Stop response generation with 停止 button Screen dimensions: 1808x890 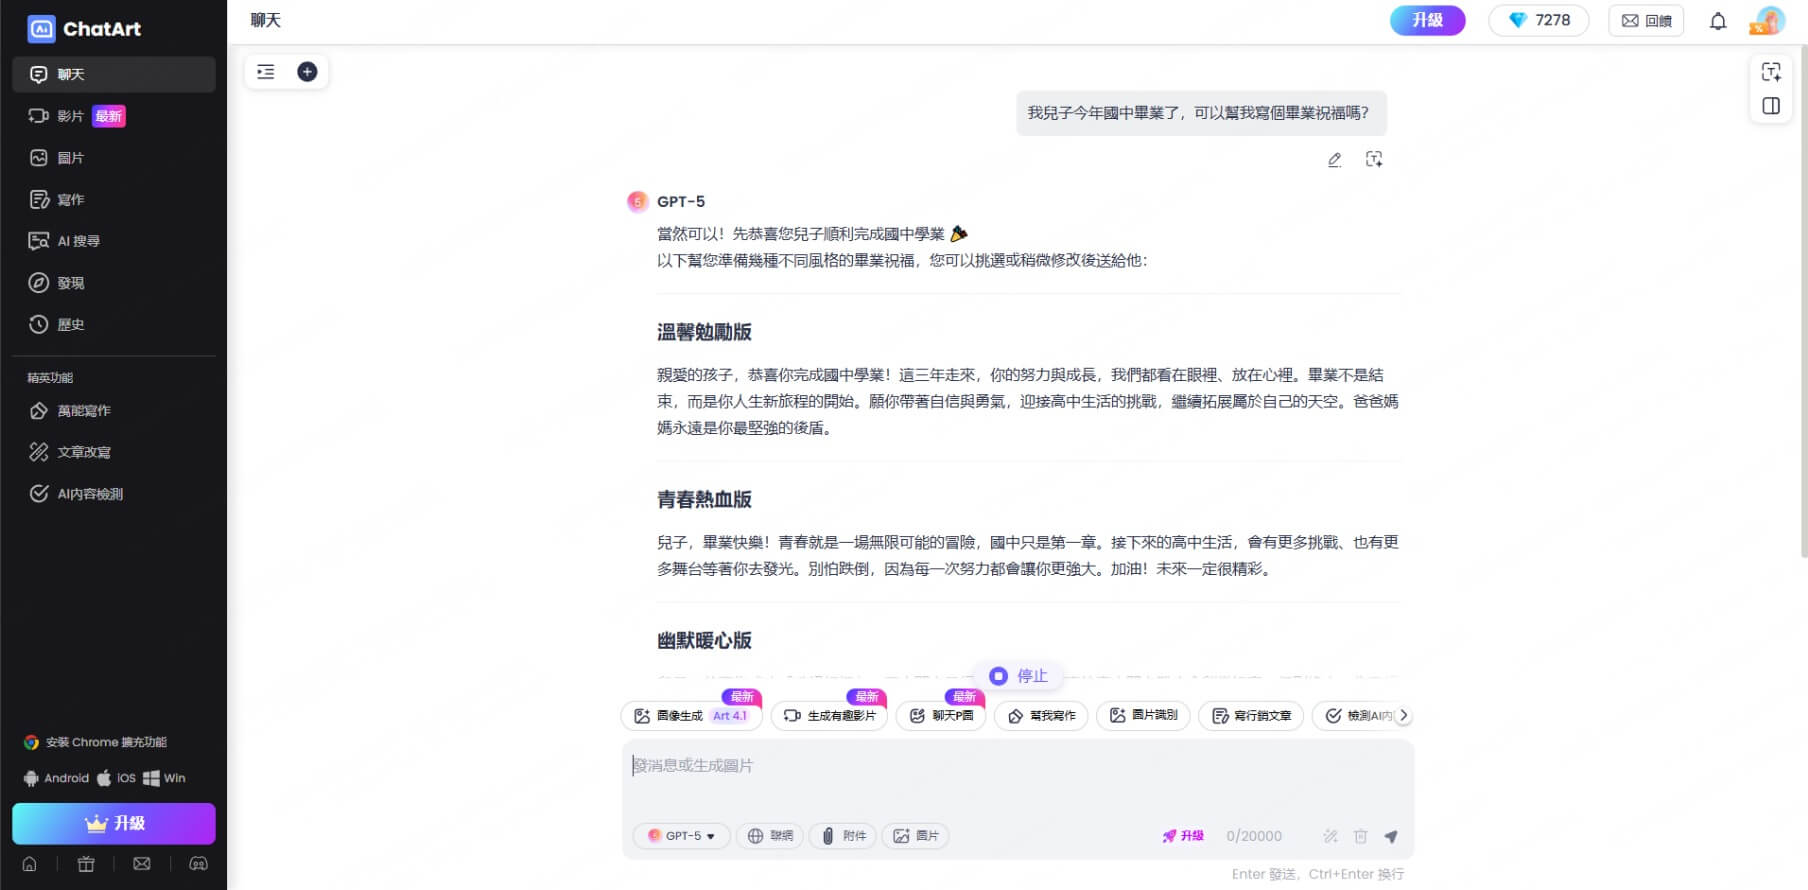point(1019,676)
